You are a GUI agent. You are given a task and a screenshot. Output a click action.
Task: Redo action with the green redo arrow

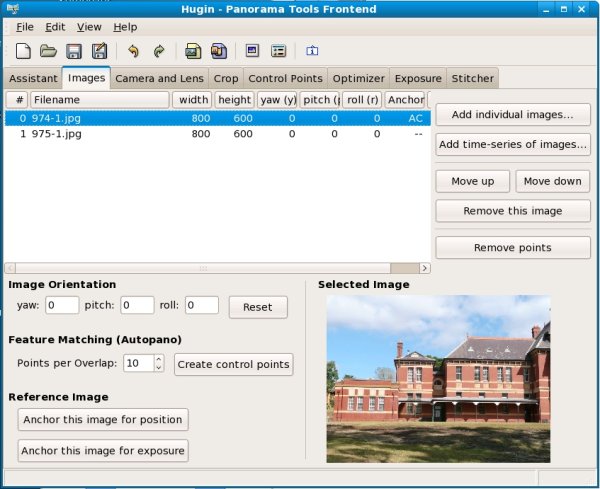coord(159,51)
